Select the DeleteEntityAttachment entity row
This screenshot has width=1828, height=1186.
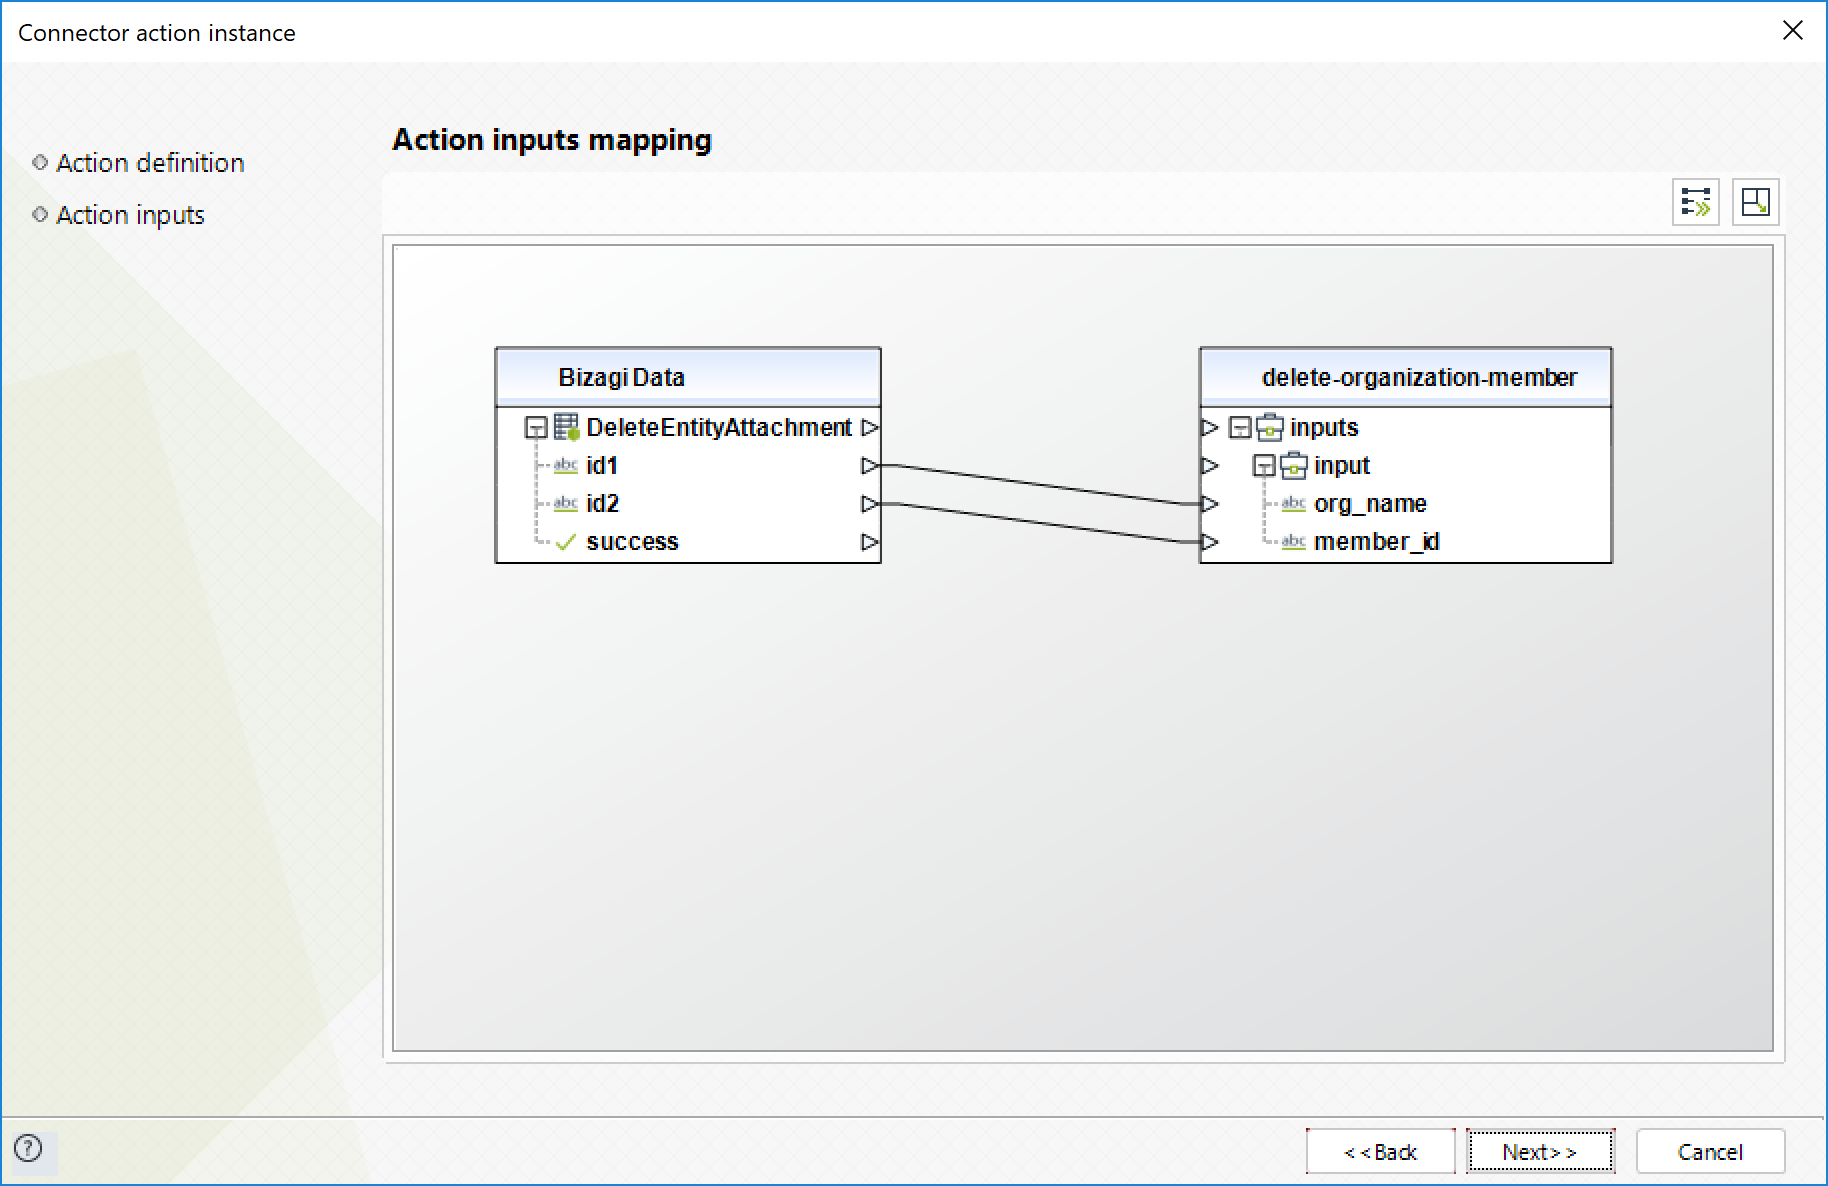click(x=688, y=427)
